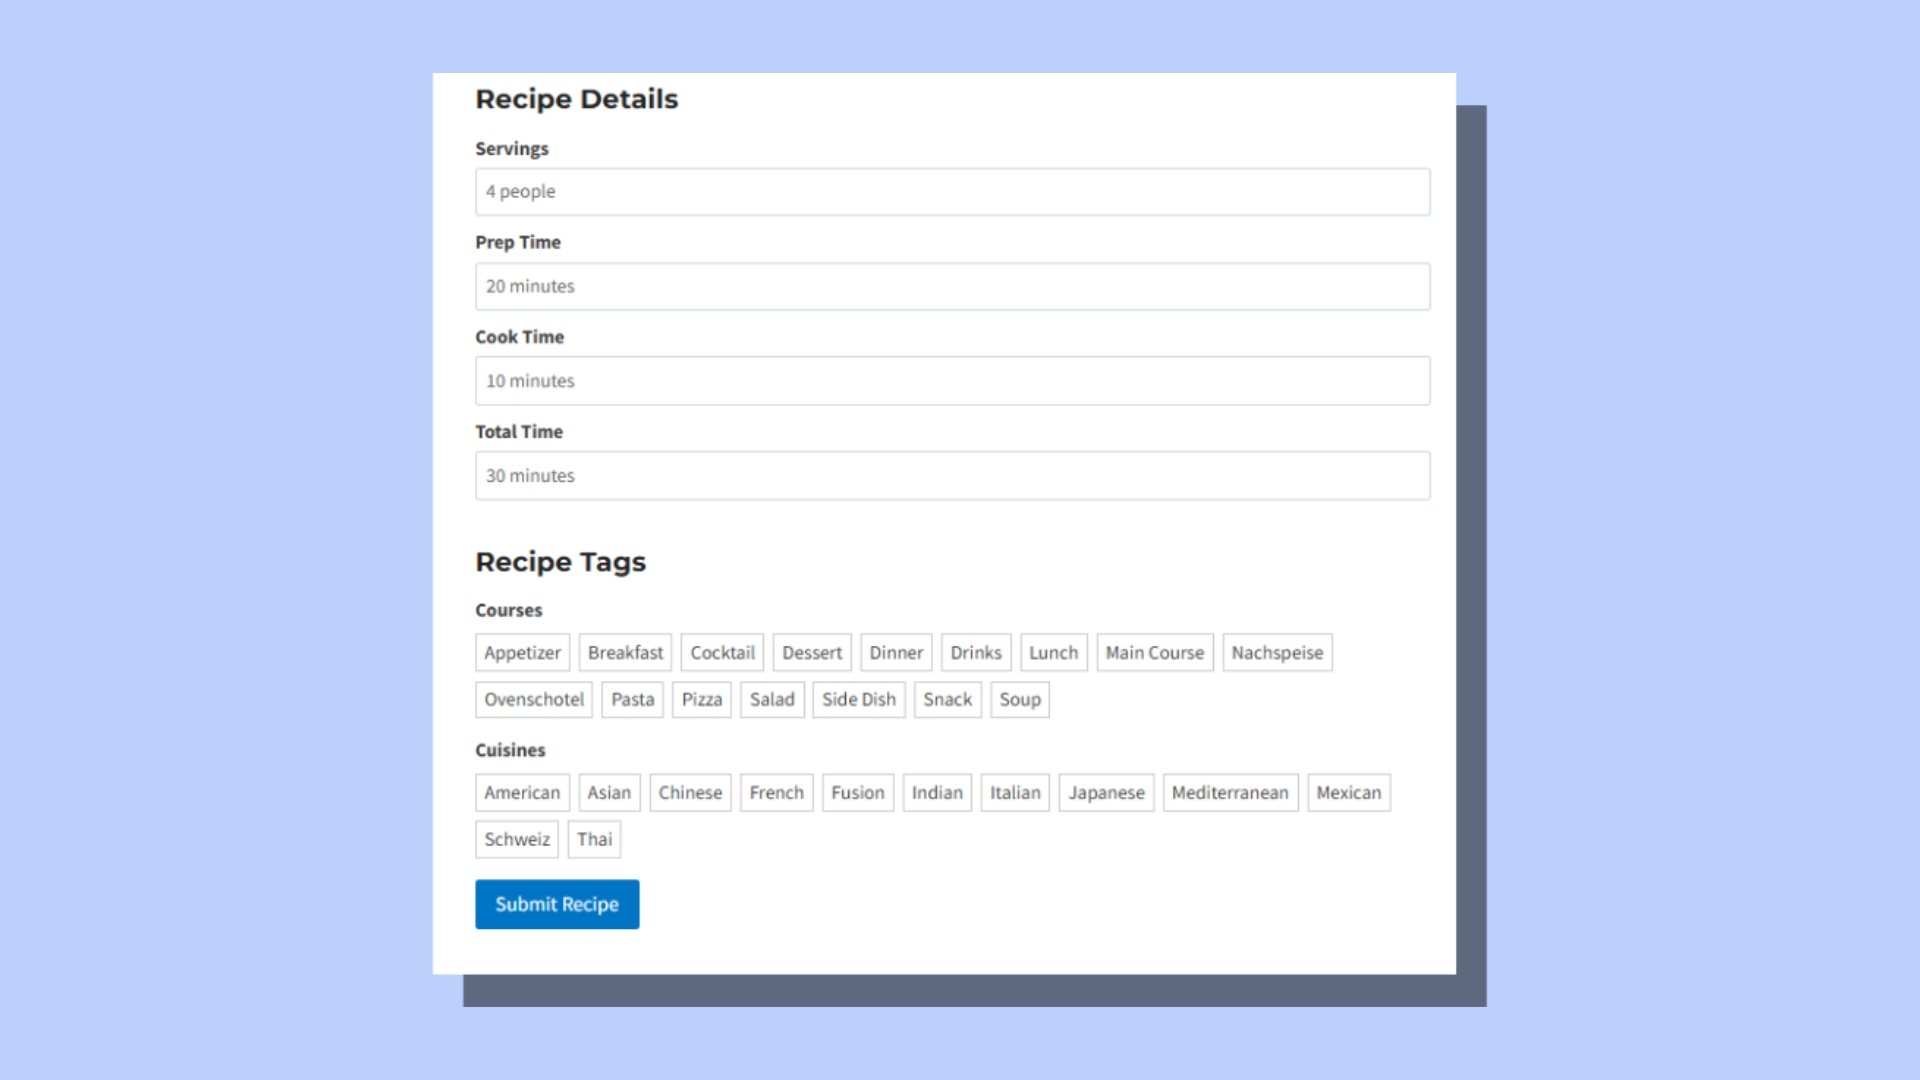Enable the Ovenschotel tag
Viewport: 1920px width, 1080px height.
pyautogui.click(x=534, y=700)
